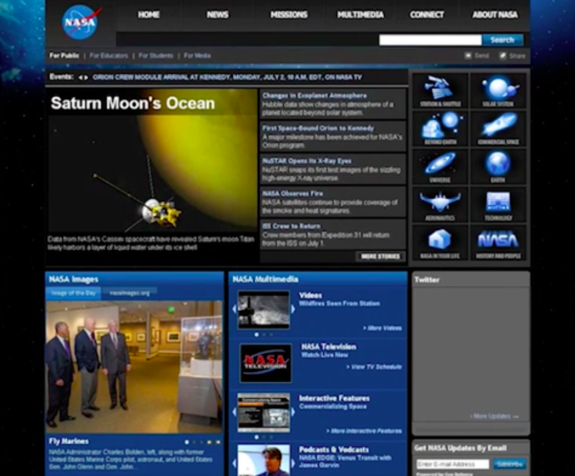Open the NEWS menu
The image size is (575, 476).
pos(217,15)
